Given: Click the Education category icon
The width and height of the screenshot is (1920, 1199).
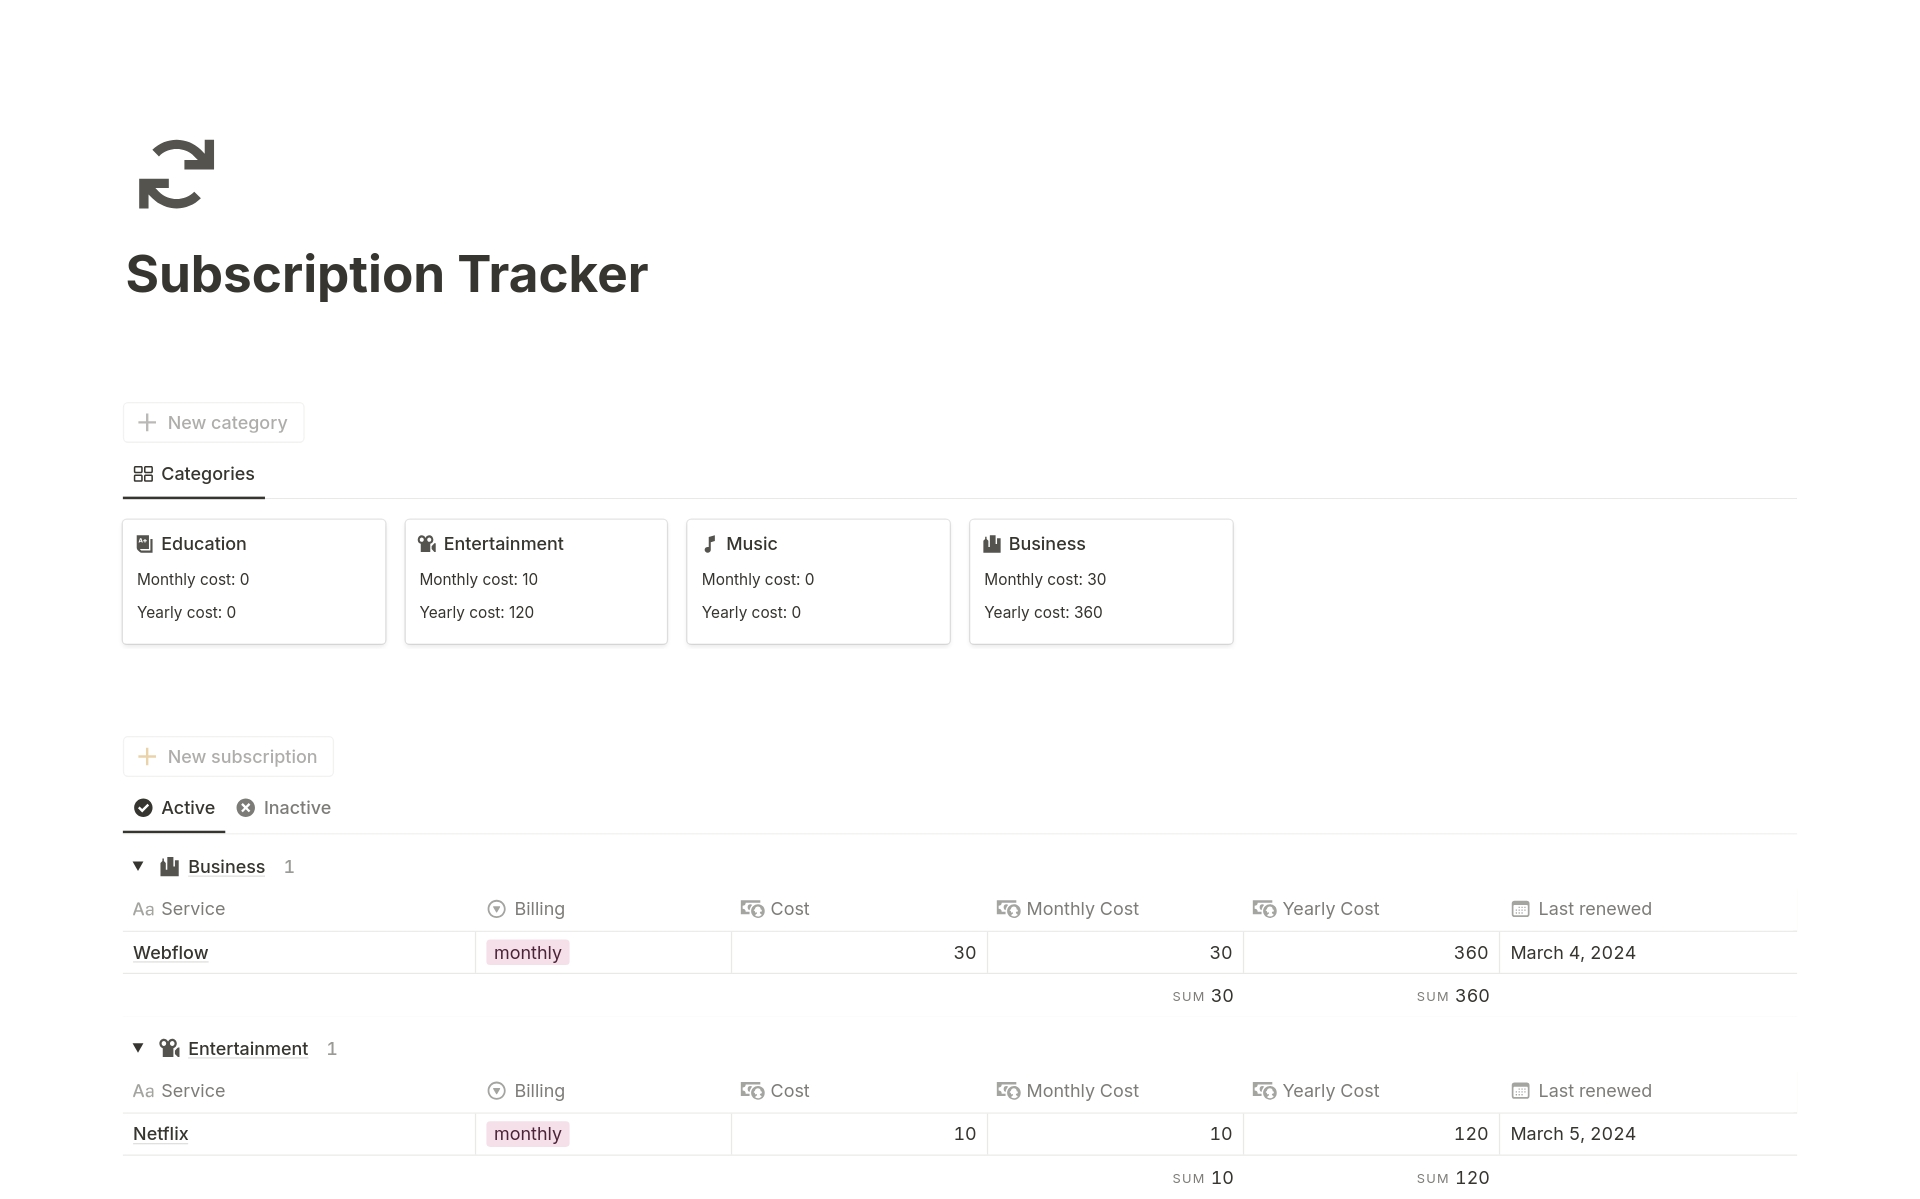Looking at the screenshot, I should pos(144,541).
